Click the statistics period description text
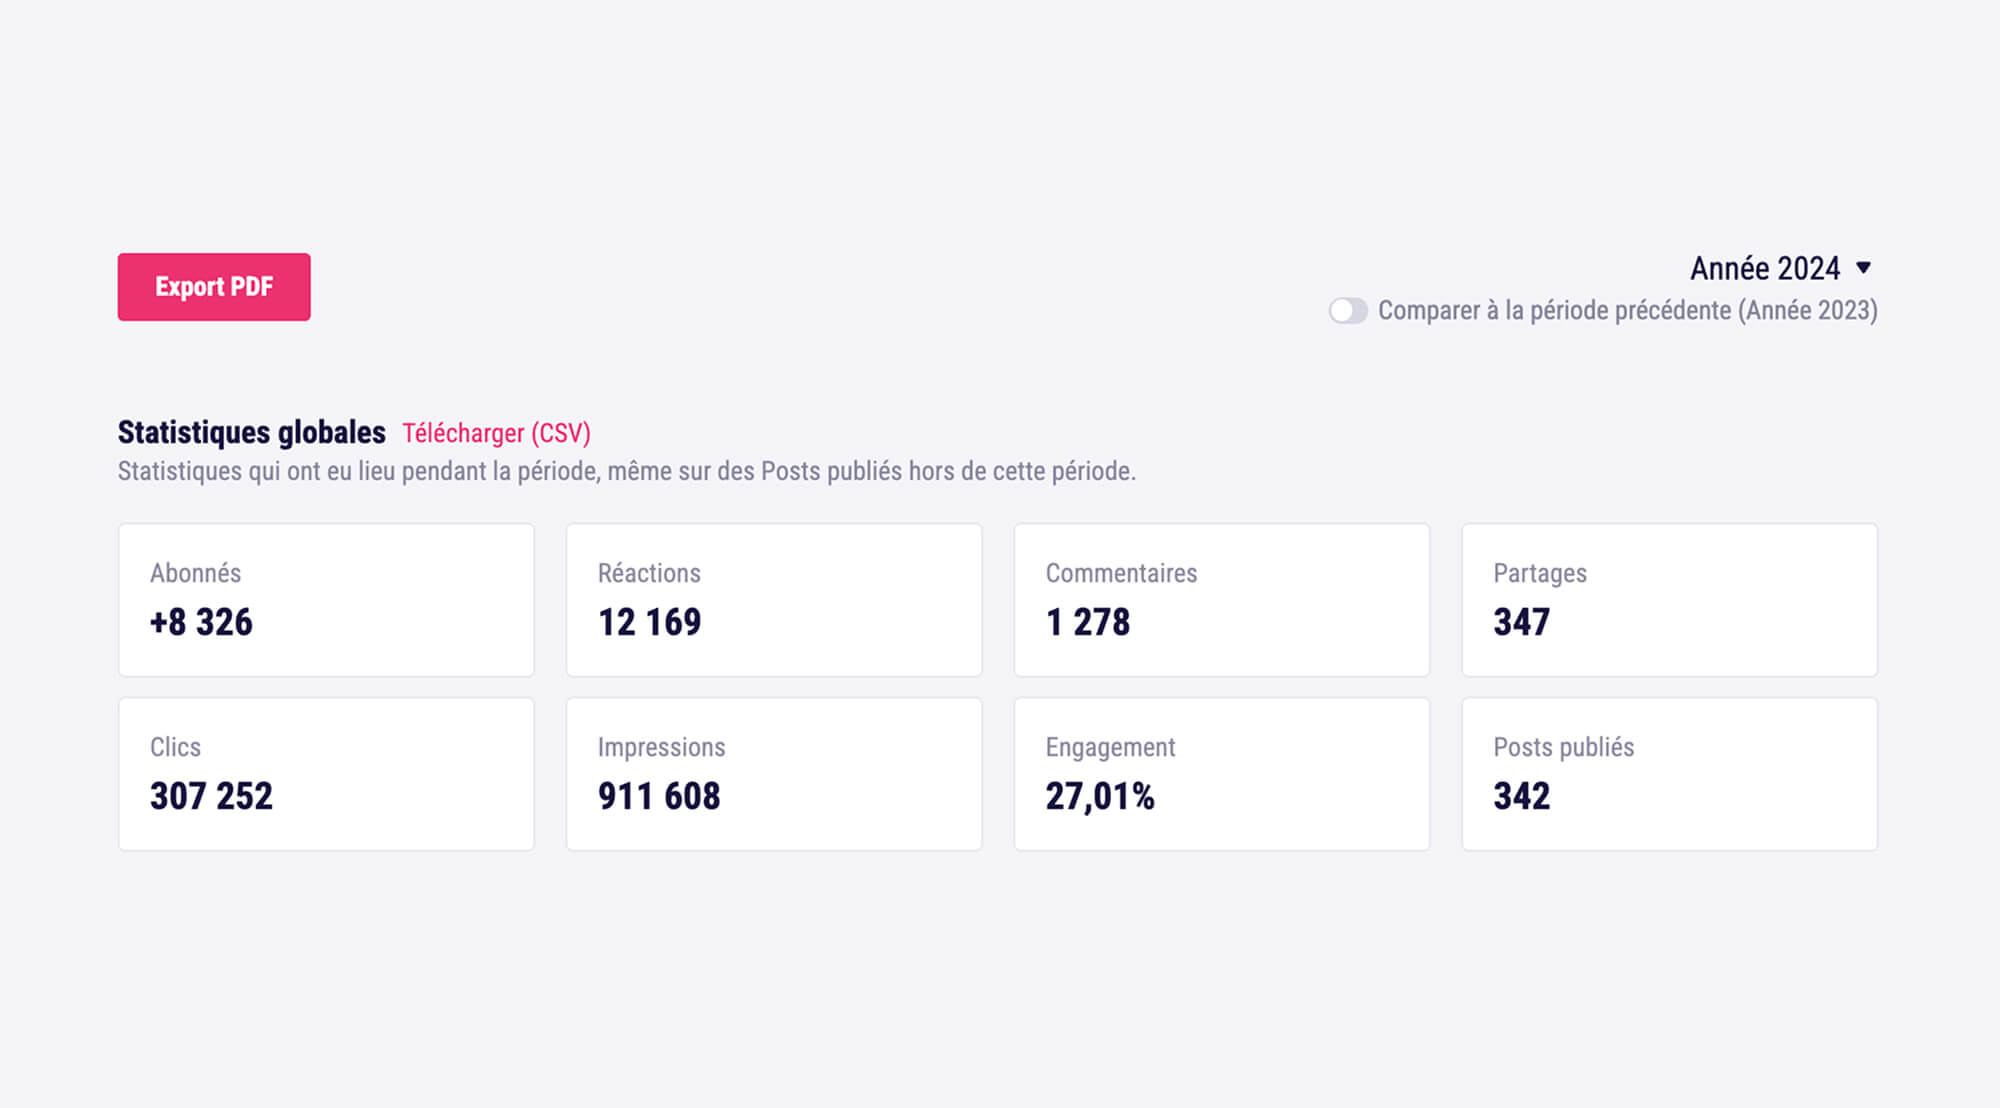This screenshot has height=1108, width=2000. pyautogui.click(x=626, y=471)
